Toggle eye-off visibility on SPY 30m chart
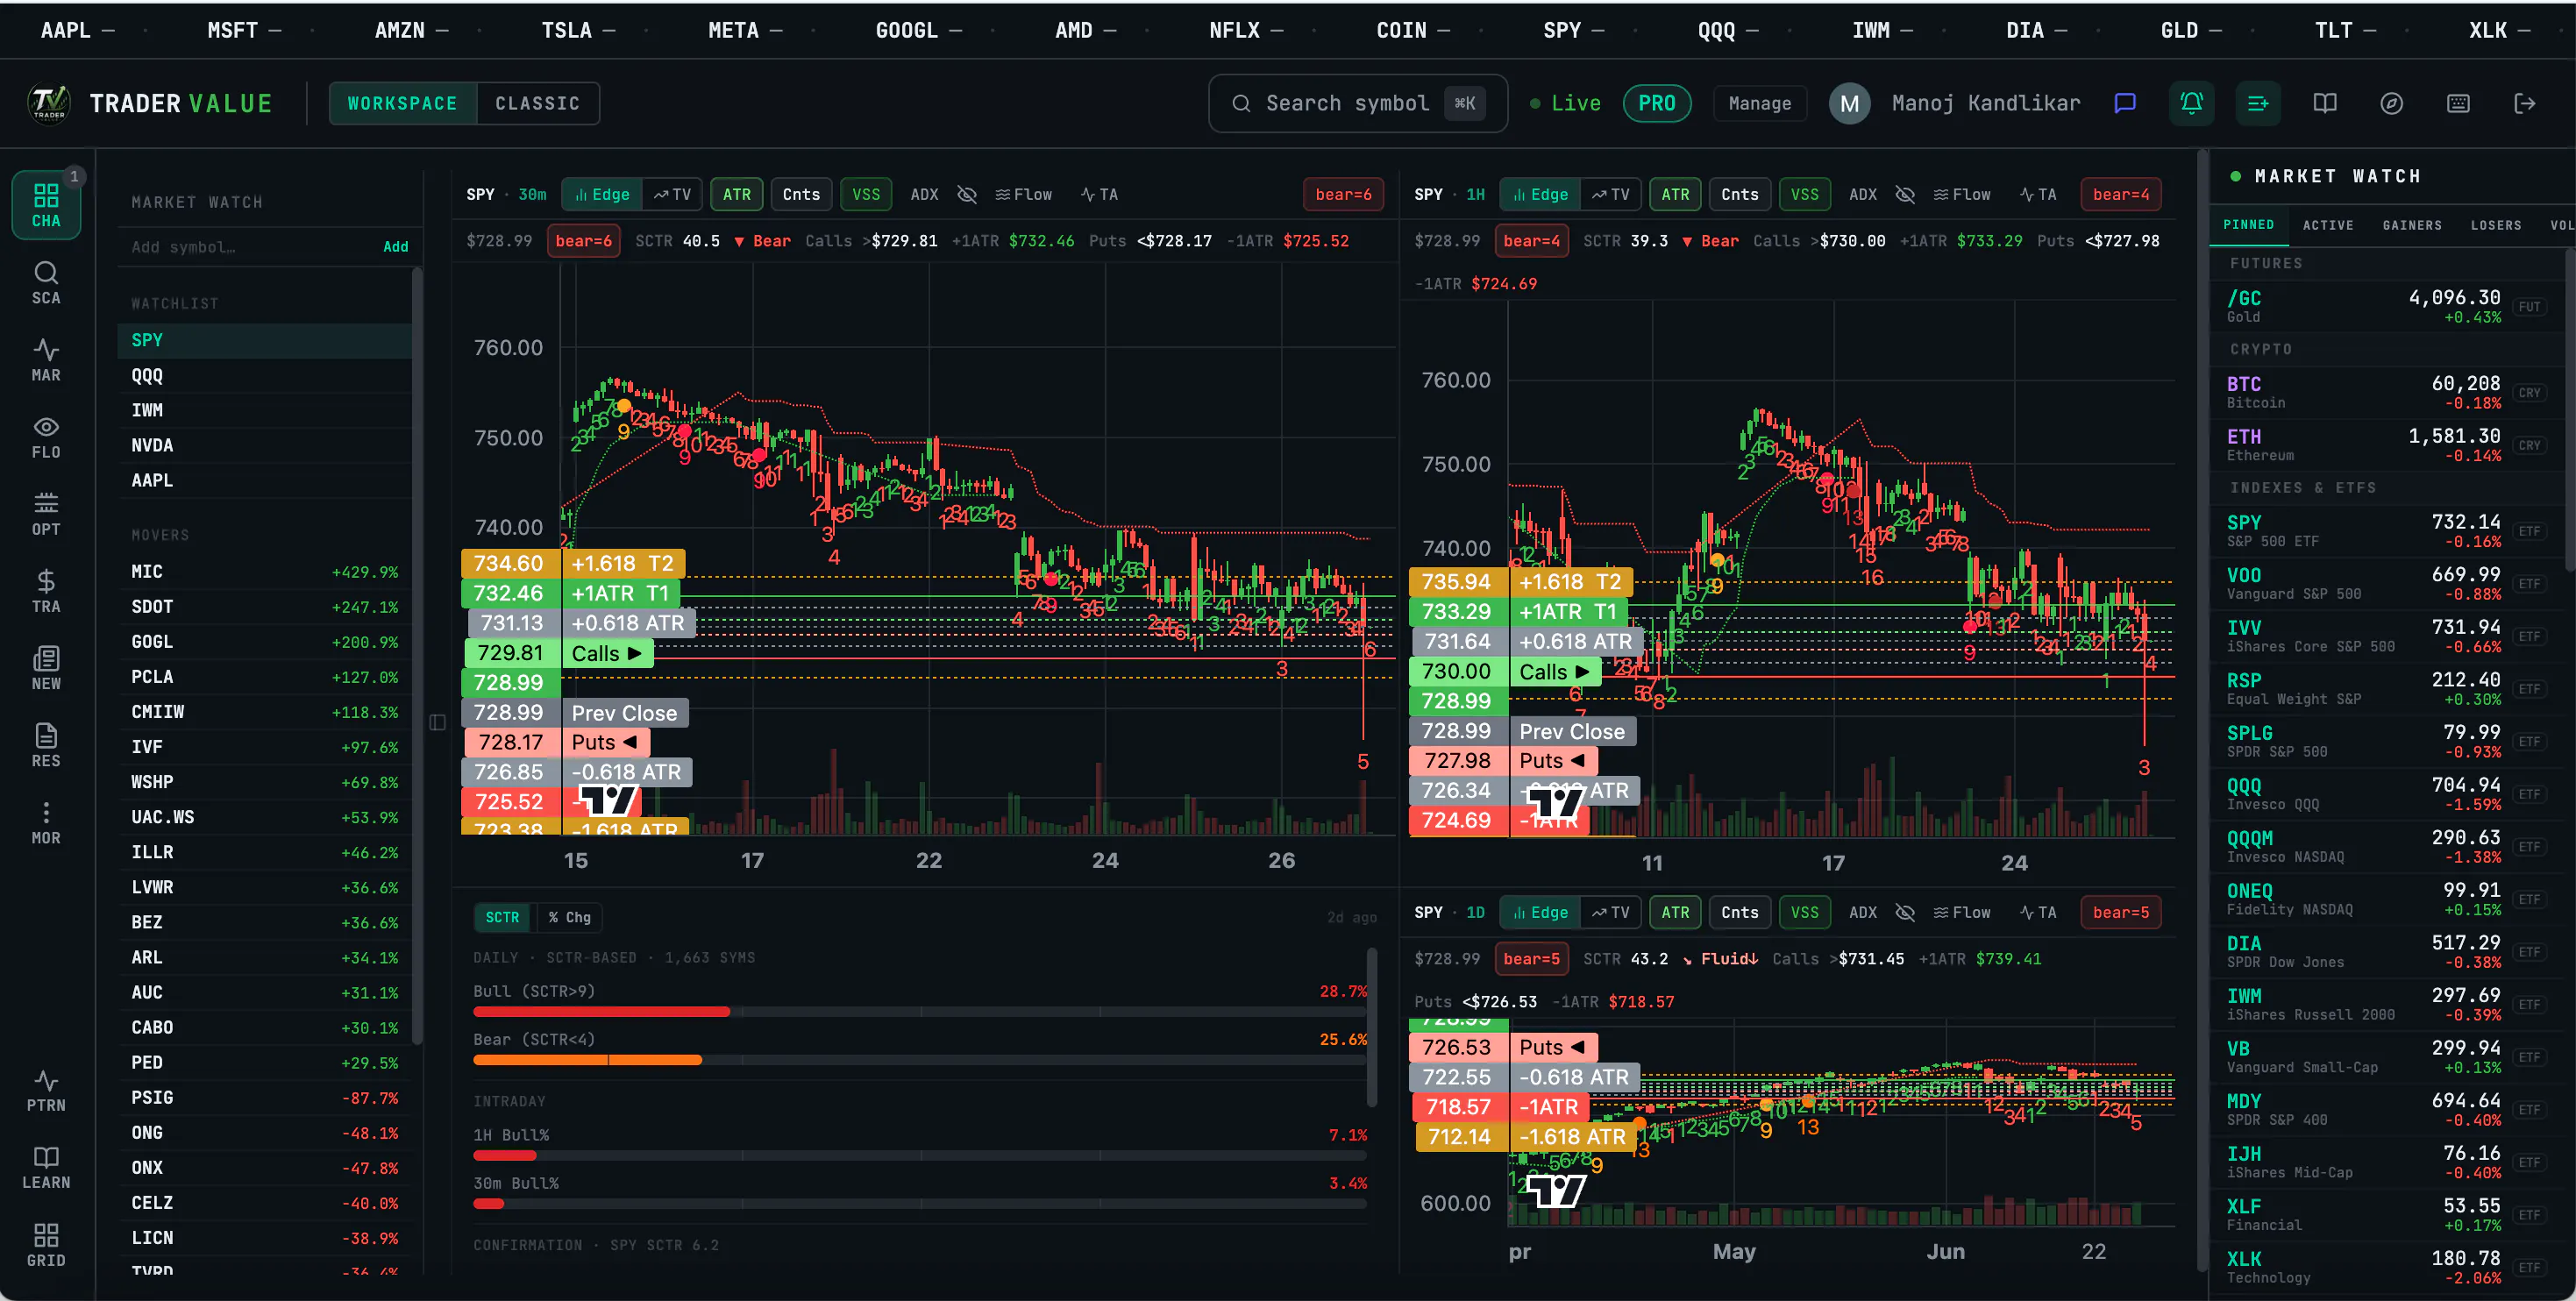Image resolution: width=2576 pixels, height=1301 pixels. coord(966,194)
